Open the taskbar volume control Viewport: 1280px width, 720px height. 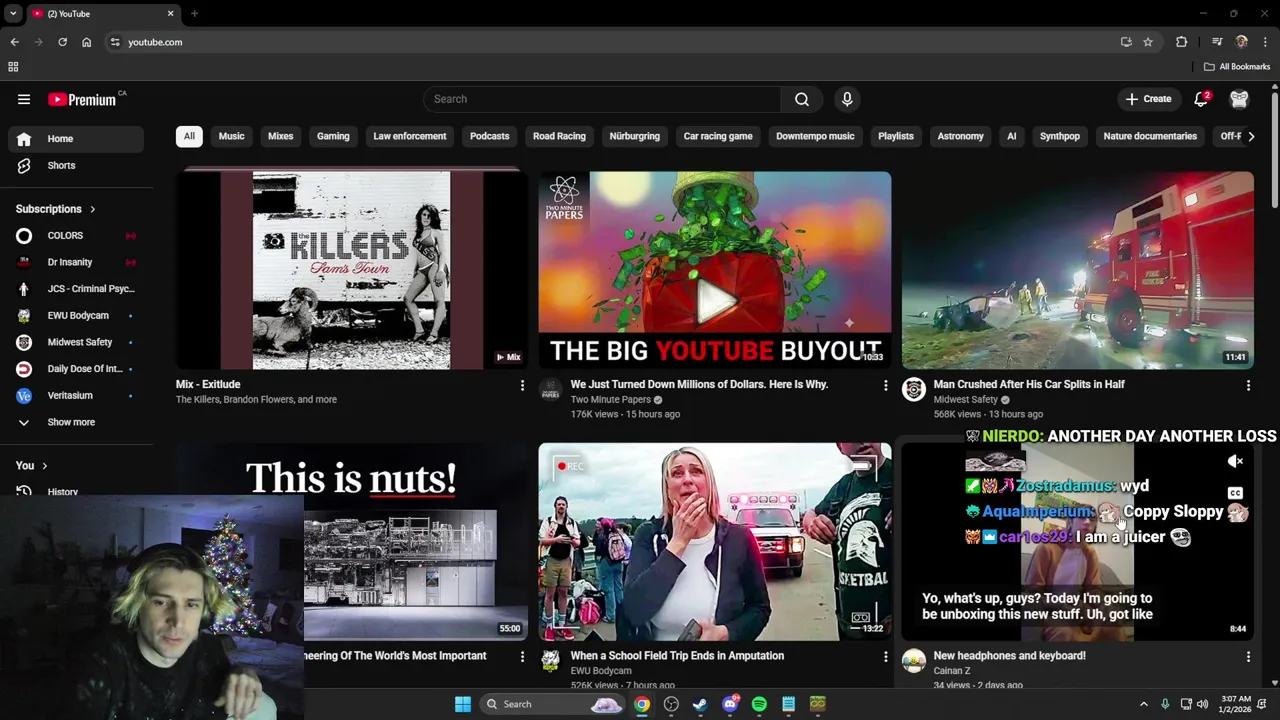click(1203, 704)
